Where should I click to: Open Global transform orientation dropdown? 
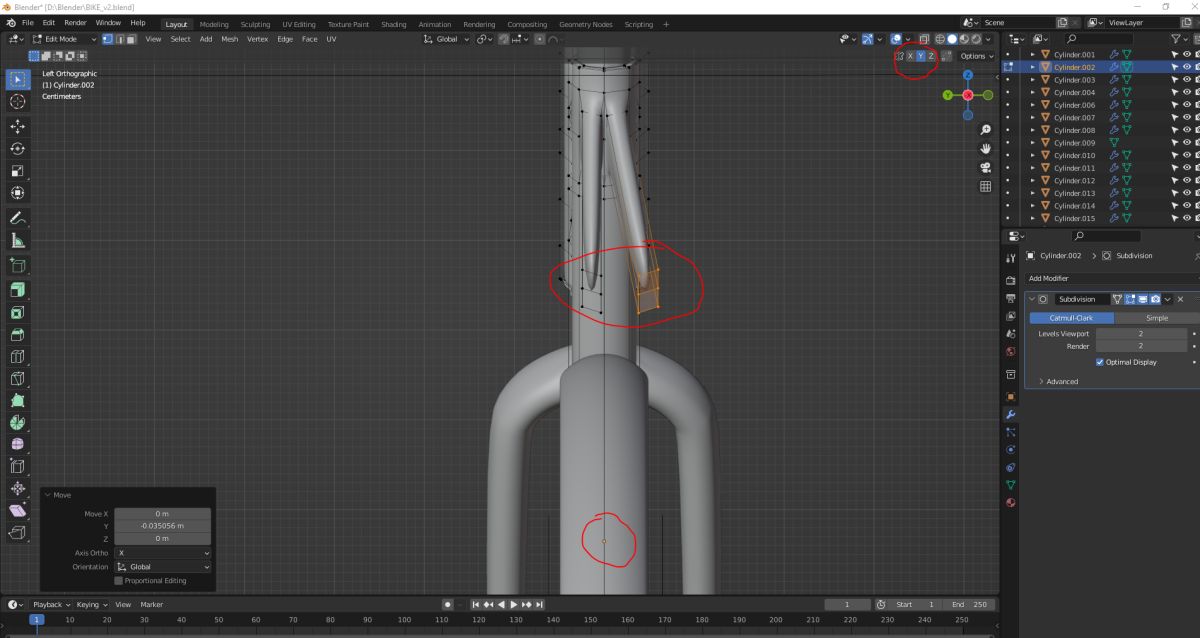(x=446, y=39)
